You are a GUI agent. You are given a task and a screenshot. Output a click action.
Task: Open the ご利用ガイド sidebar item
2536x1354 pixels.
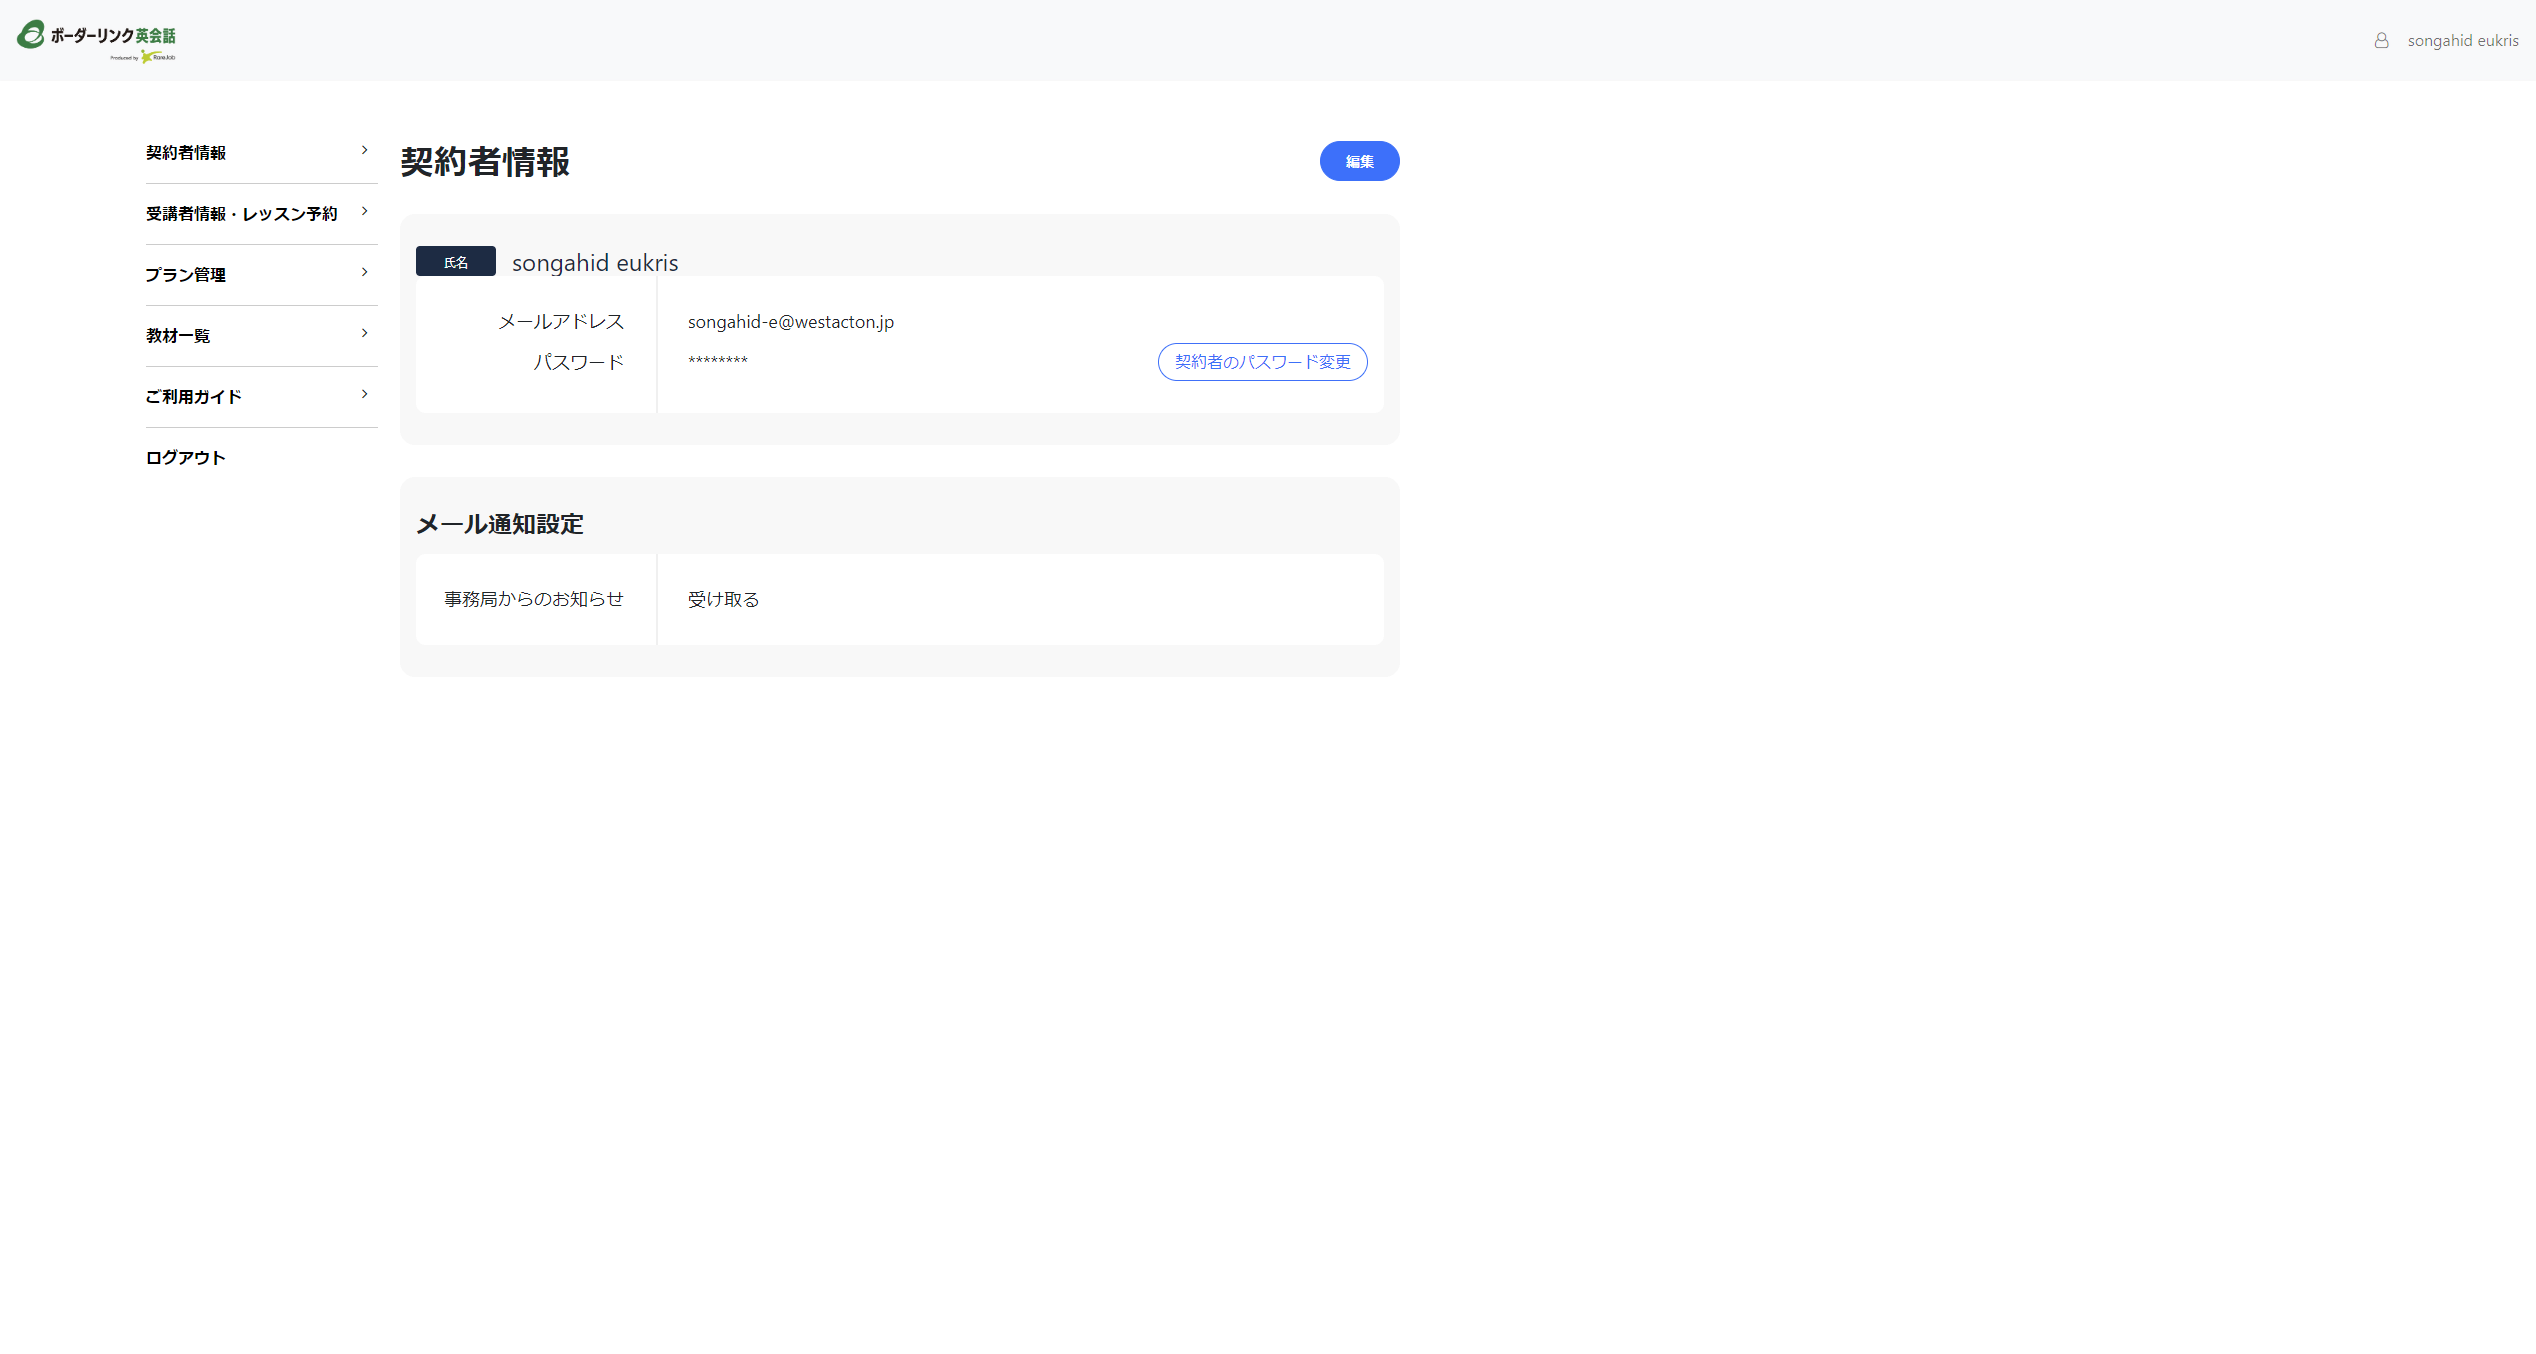point(194,397)
